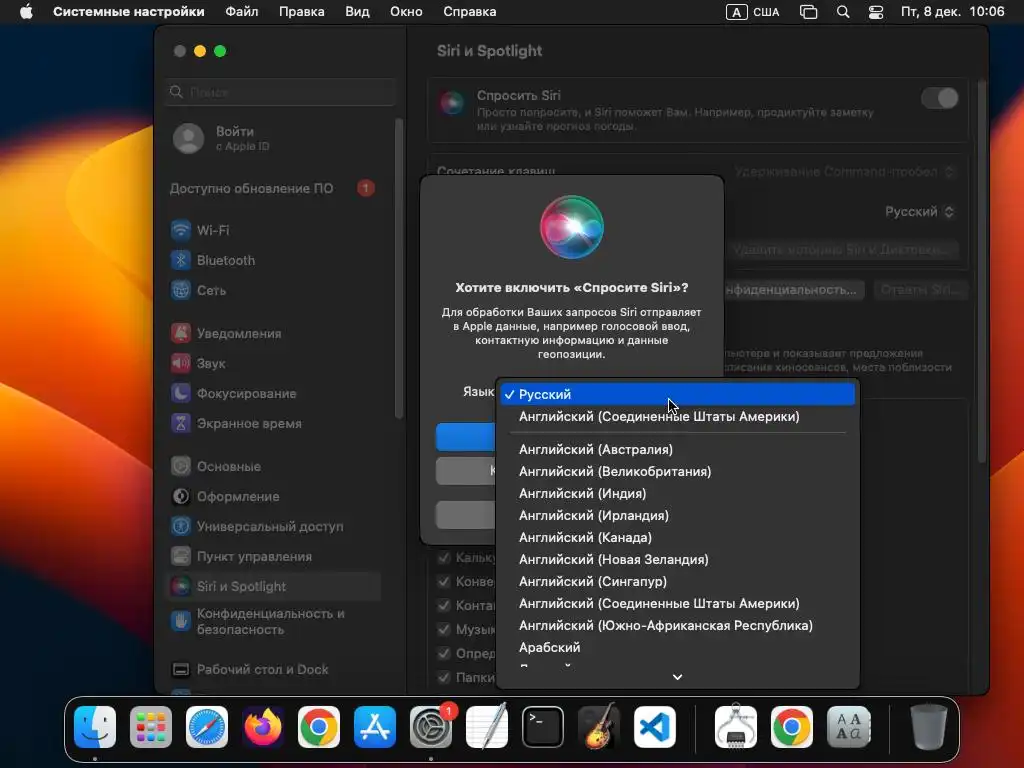
Task: Choose Английский (Великобритания) language
Action: pyautogui.click(x=677, y=472)
